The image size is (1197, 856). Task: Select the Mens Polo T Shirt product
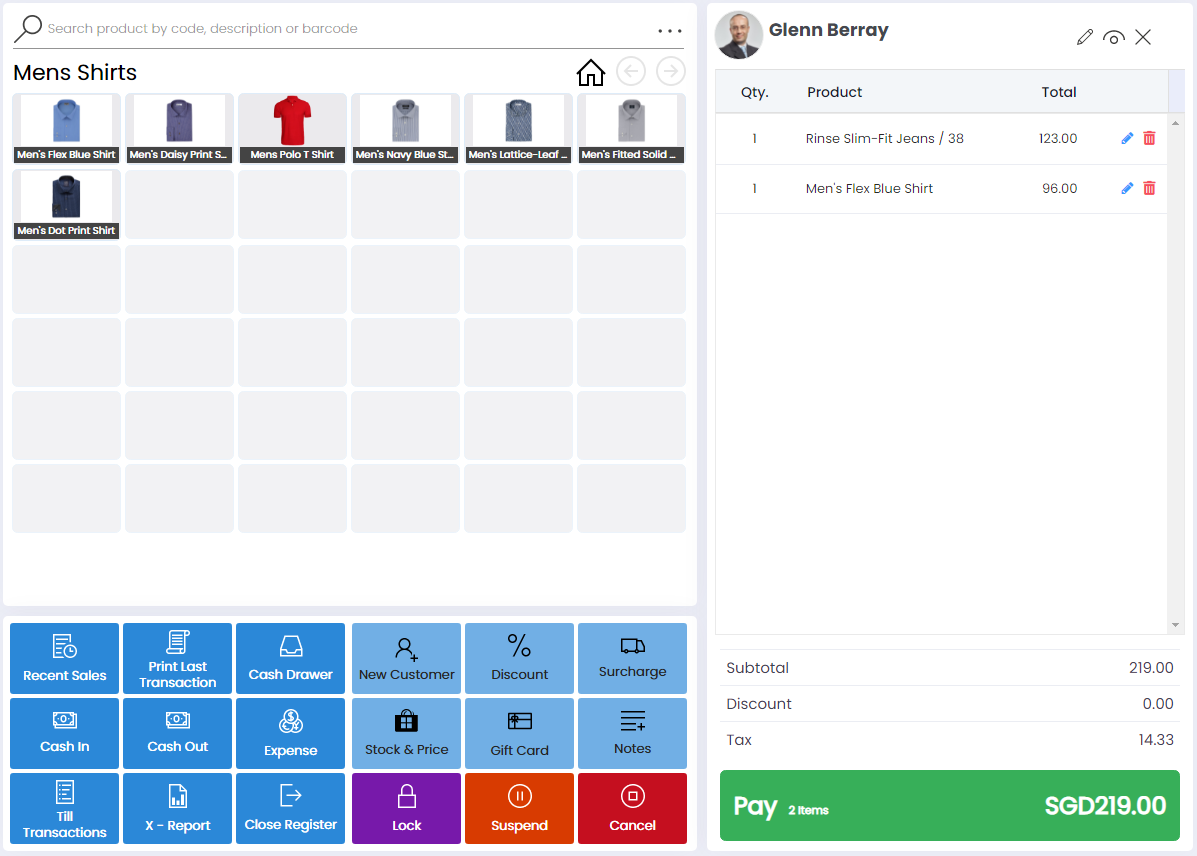coord(292,128)
